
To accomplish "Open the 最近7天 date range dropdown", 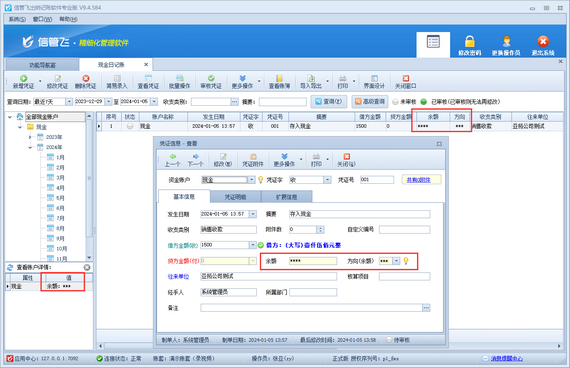I will 69,102.
